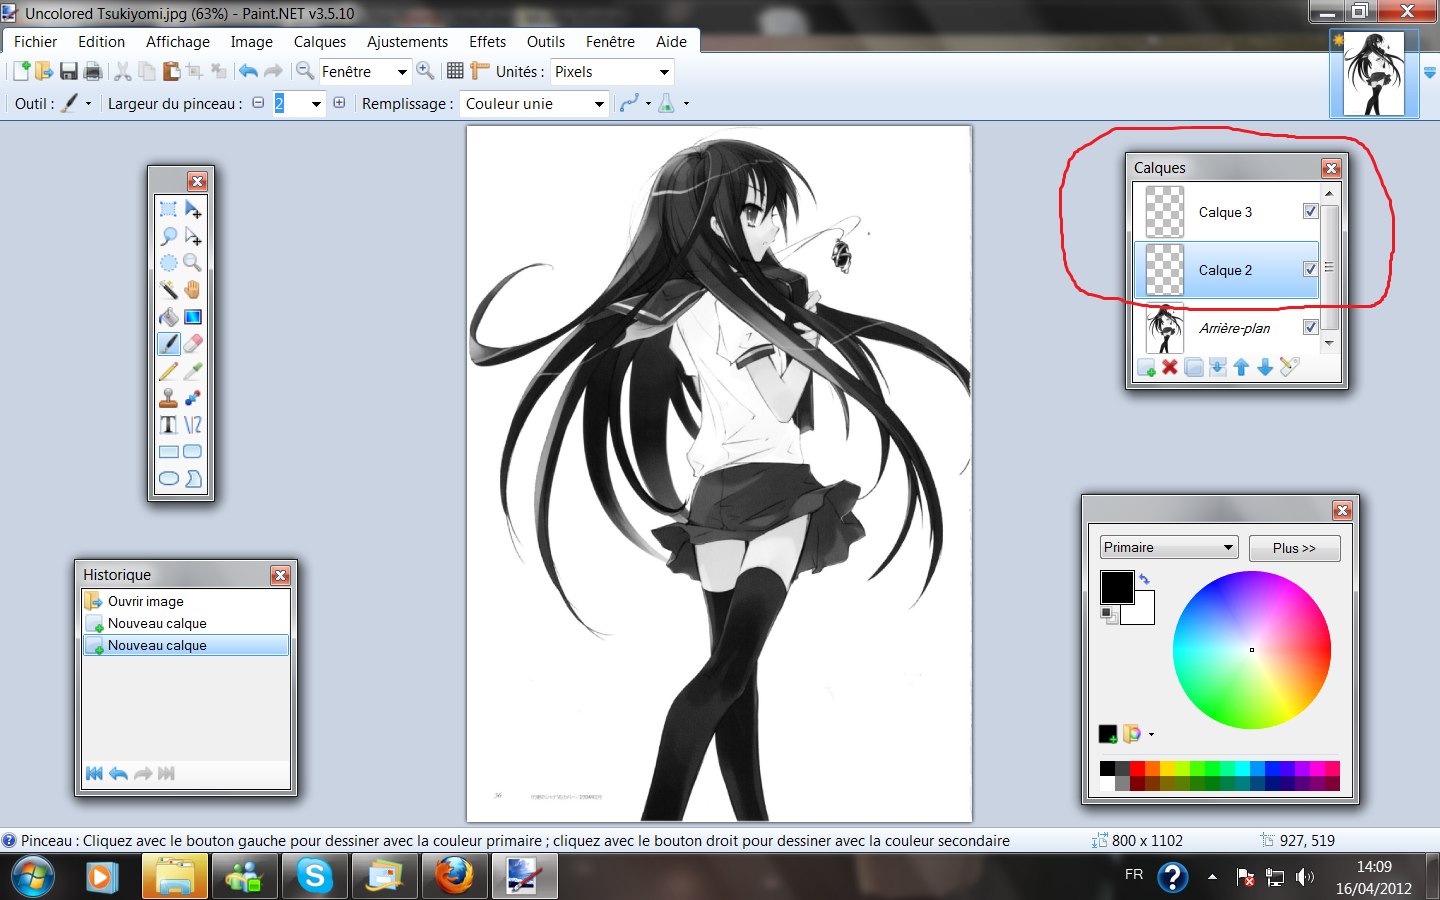Image resolution: width=1440 pixels, height=900 pixels.
Task: Toggle visibility checkbox of Calque 3
Action: [1310, 211]
